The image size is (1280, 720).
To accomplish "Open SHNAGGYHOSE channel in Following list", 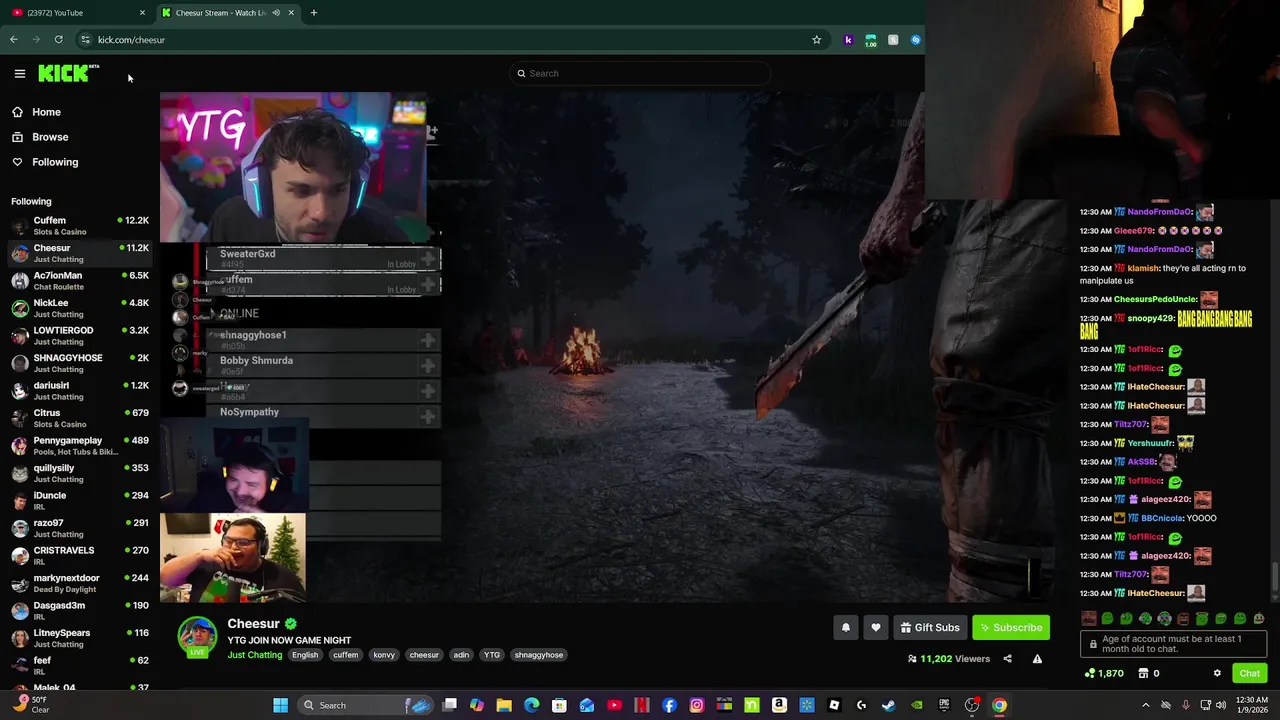I will point(80,363).
